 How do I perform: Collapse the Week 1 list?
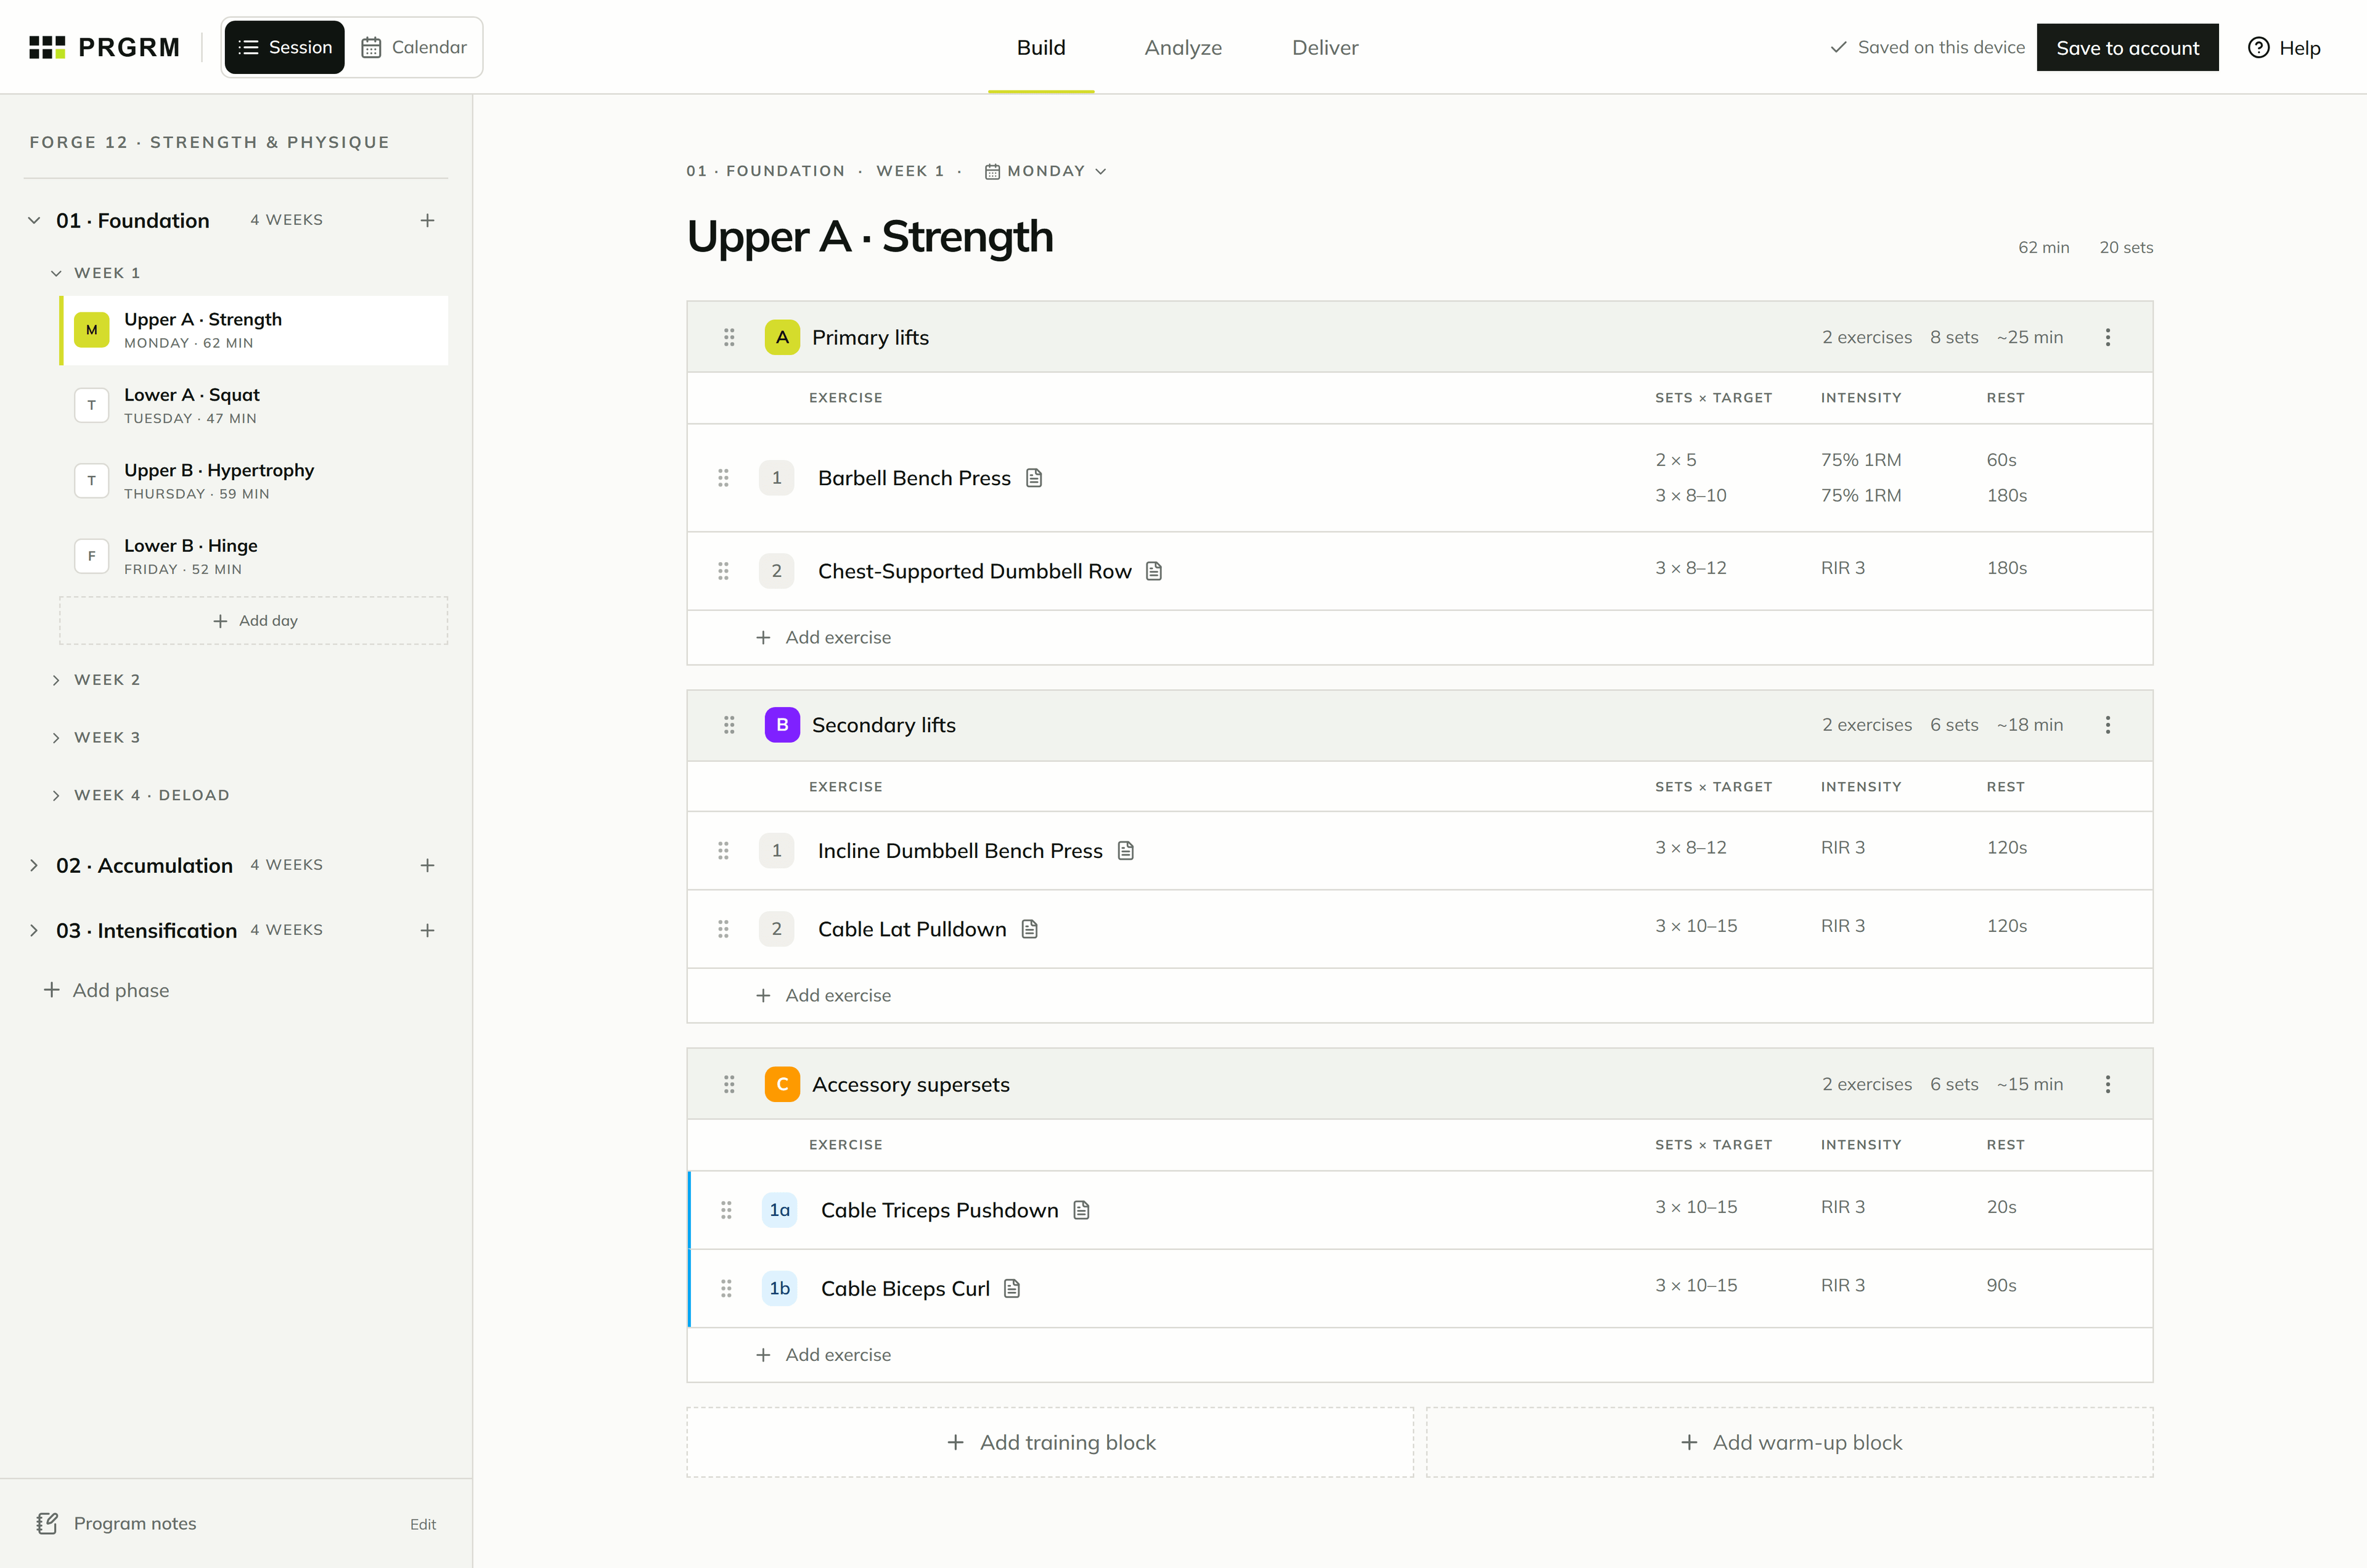(56, 273)
